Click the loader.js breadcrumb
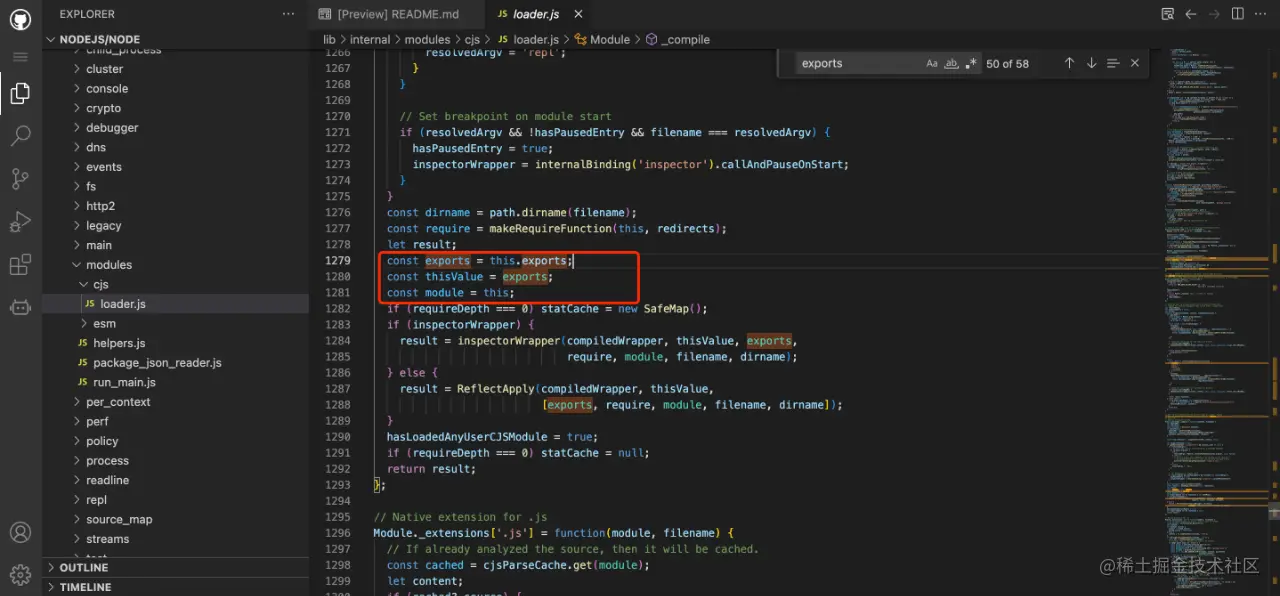Viewport: 1280px width, 596px height. point(527,39)
